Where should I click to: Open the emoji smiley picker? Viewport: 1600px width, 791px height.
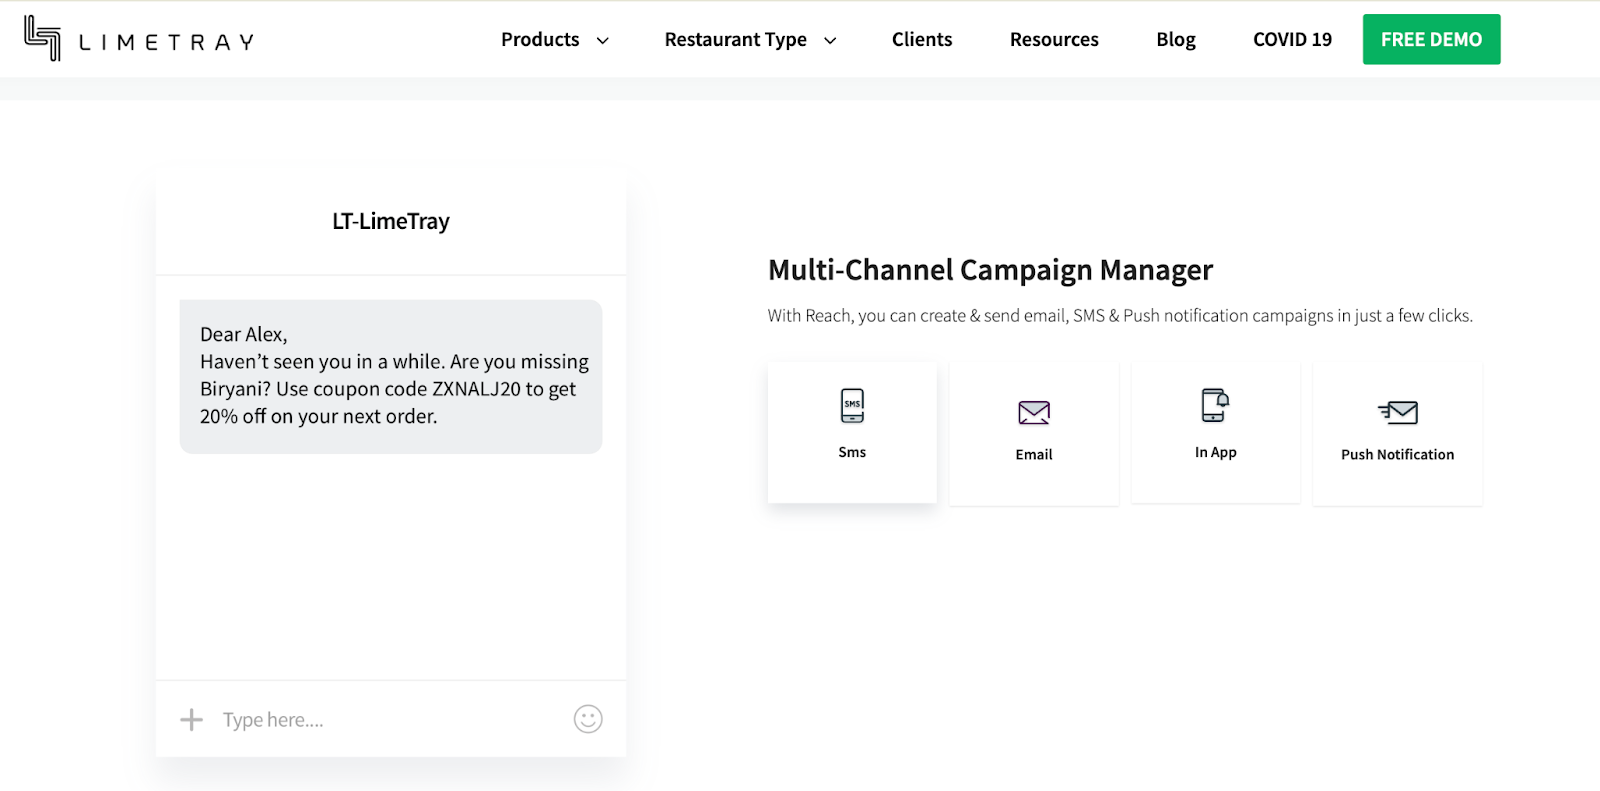coord(588,719)
